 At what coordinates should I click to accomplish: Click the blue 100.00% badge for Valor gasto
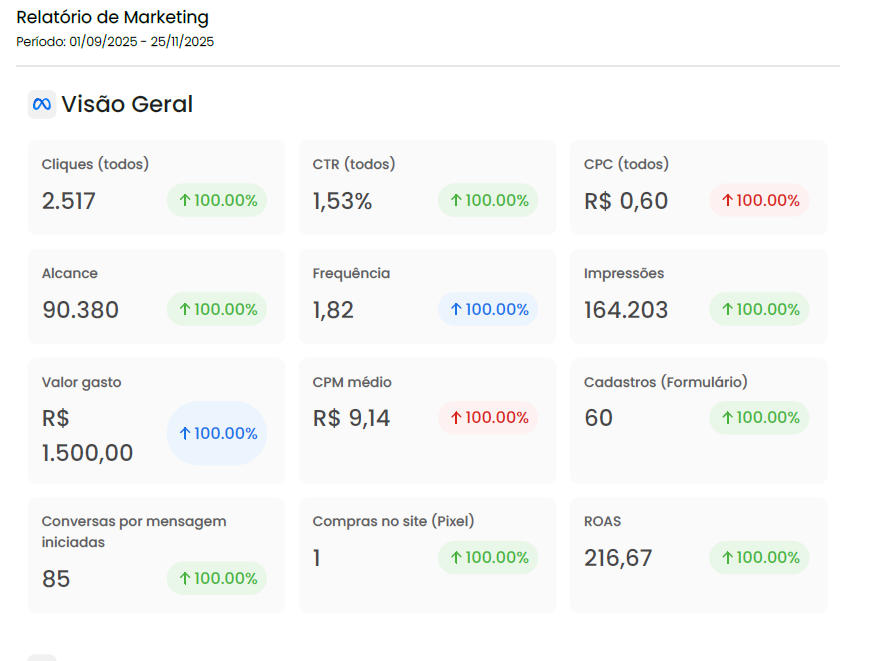tap(217, 433)
